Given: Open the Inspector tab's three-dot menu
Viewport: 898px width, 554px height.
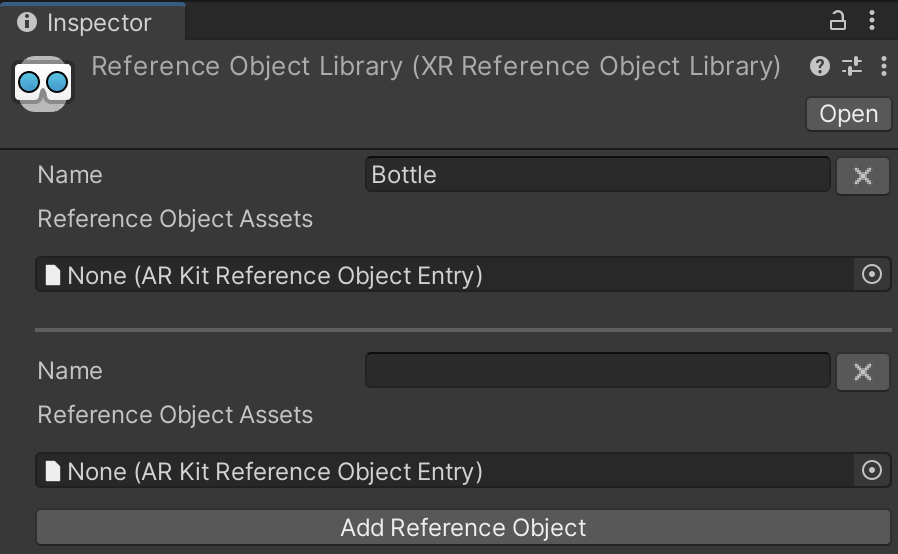Looking at the screenshot, I should point(874,20).
